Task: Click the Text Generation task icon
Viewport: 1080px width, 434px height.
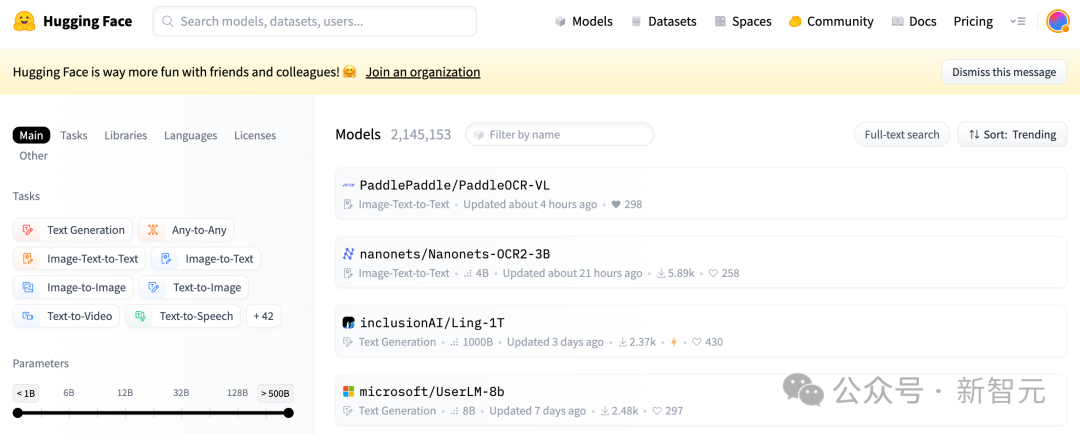Action: pyautogui.click(x=28, y=230)
